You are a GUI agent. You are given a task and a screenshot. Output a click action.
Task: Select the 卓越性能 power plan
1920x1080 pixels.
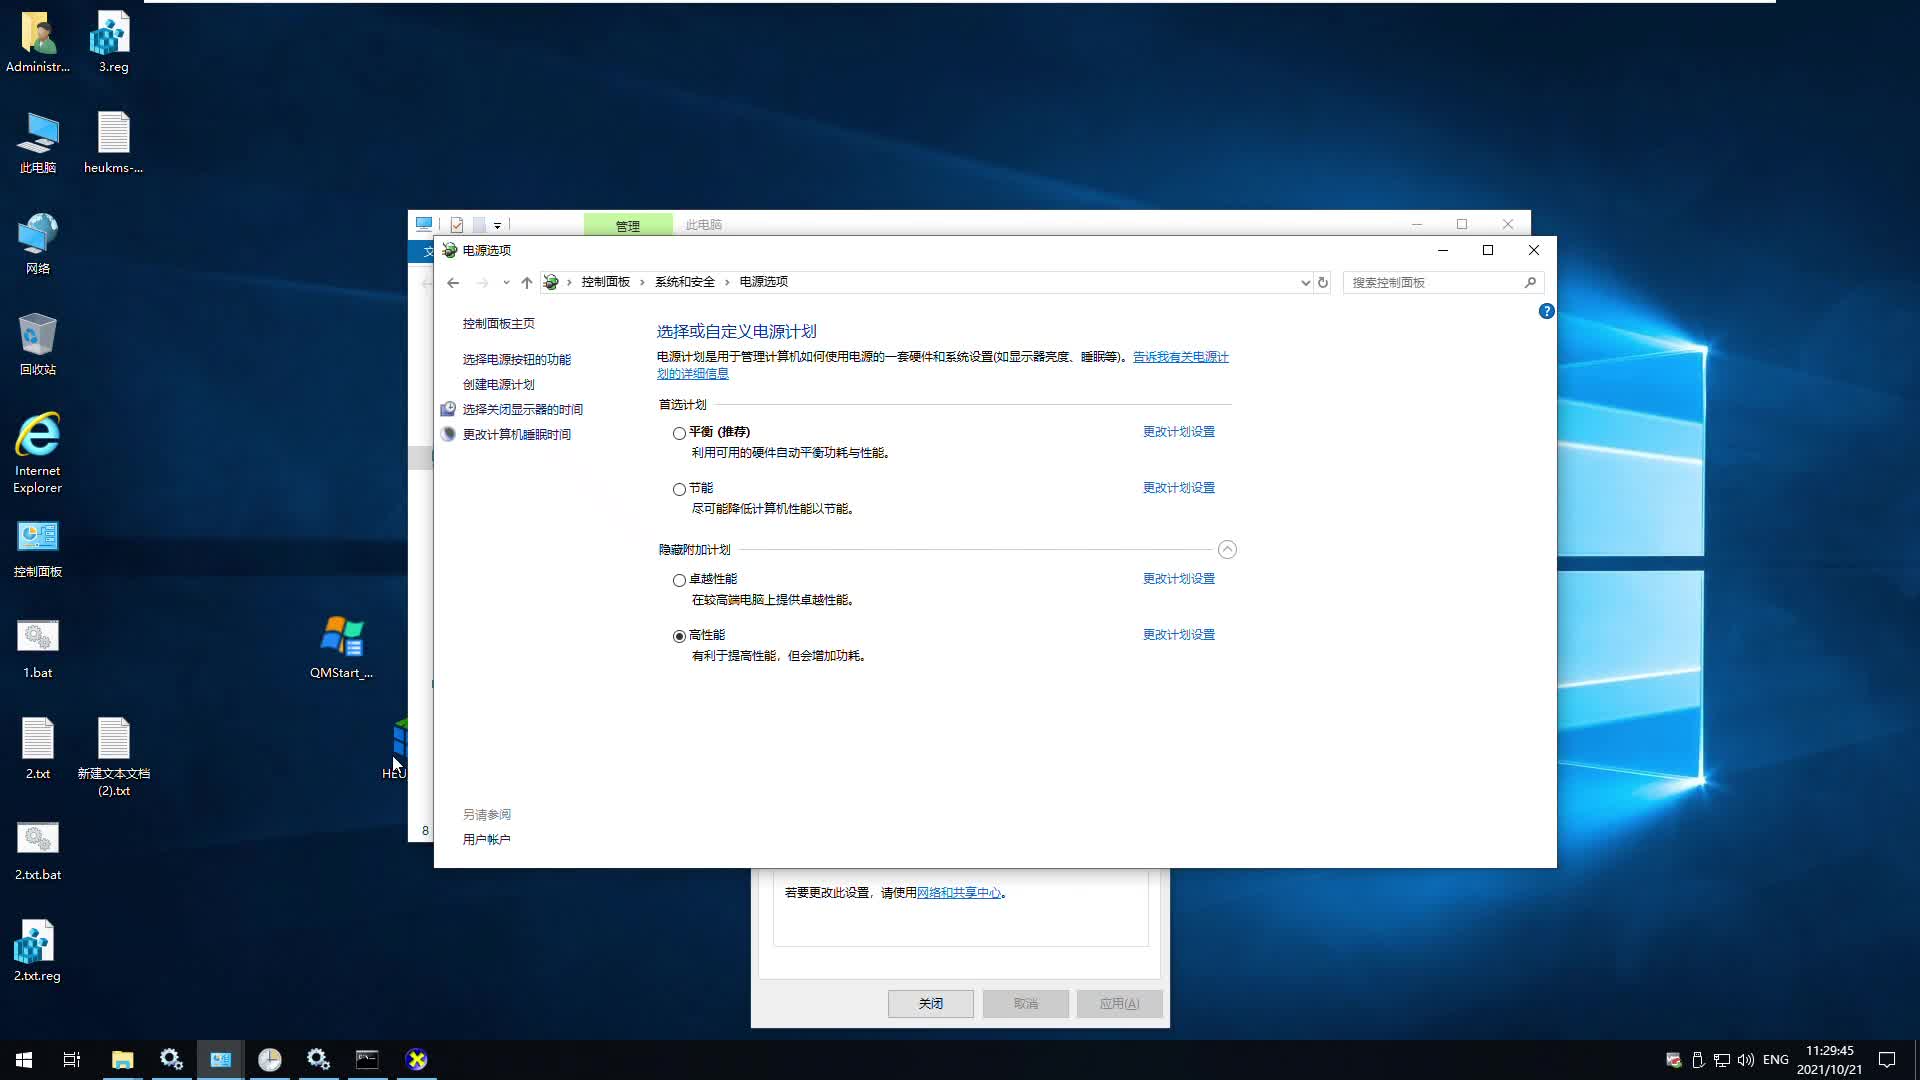pyautogui.click(x=679, y=580)
